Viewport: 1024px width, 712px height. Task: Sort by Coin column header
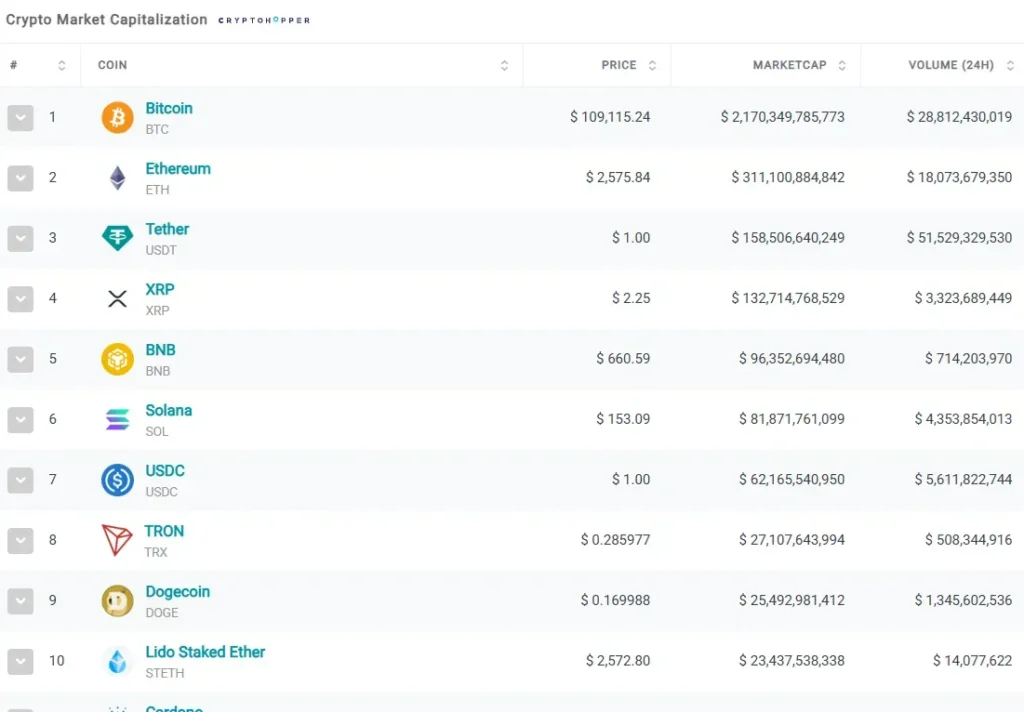click(112, 65)
